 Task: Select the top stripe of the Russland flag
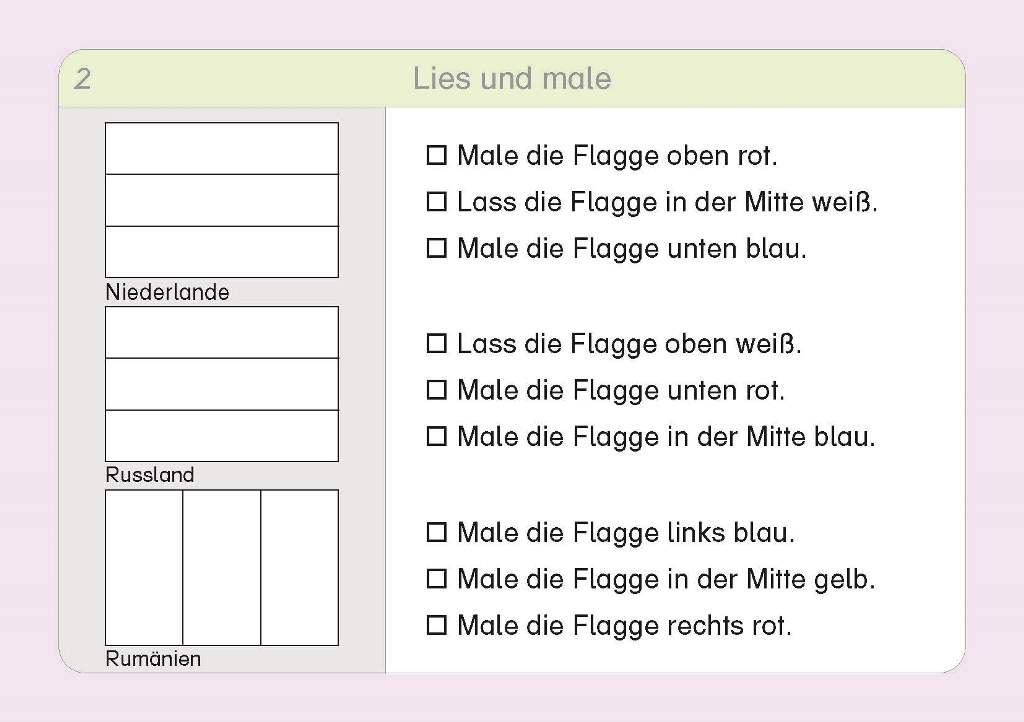[221, 332]
